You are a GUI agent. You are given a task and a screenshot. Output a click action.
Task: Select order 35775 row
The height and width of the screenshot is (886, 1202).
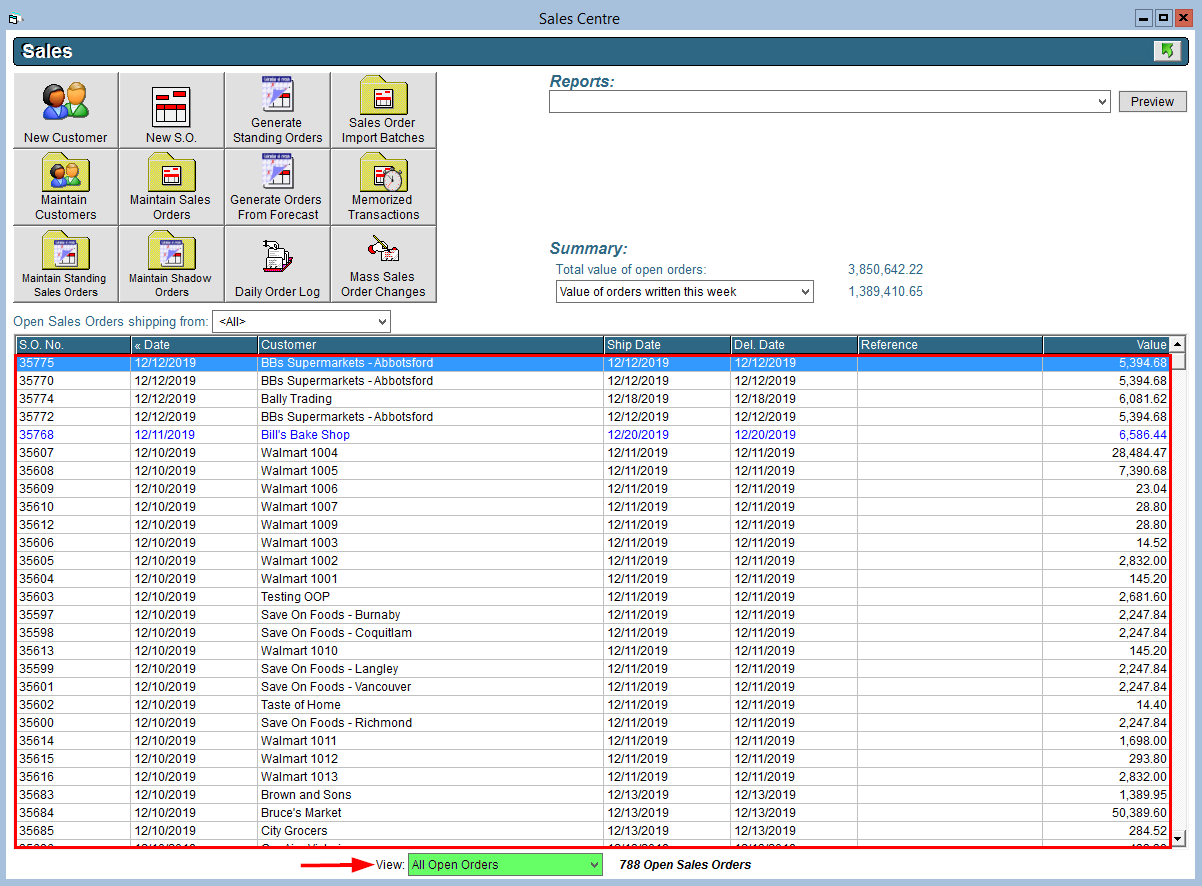tap(593, 363)
